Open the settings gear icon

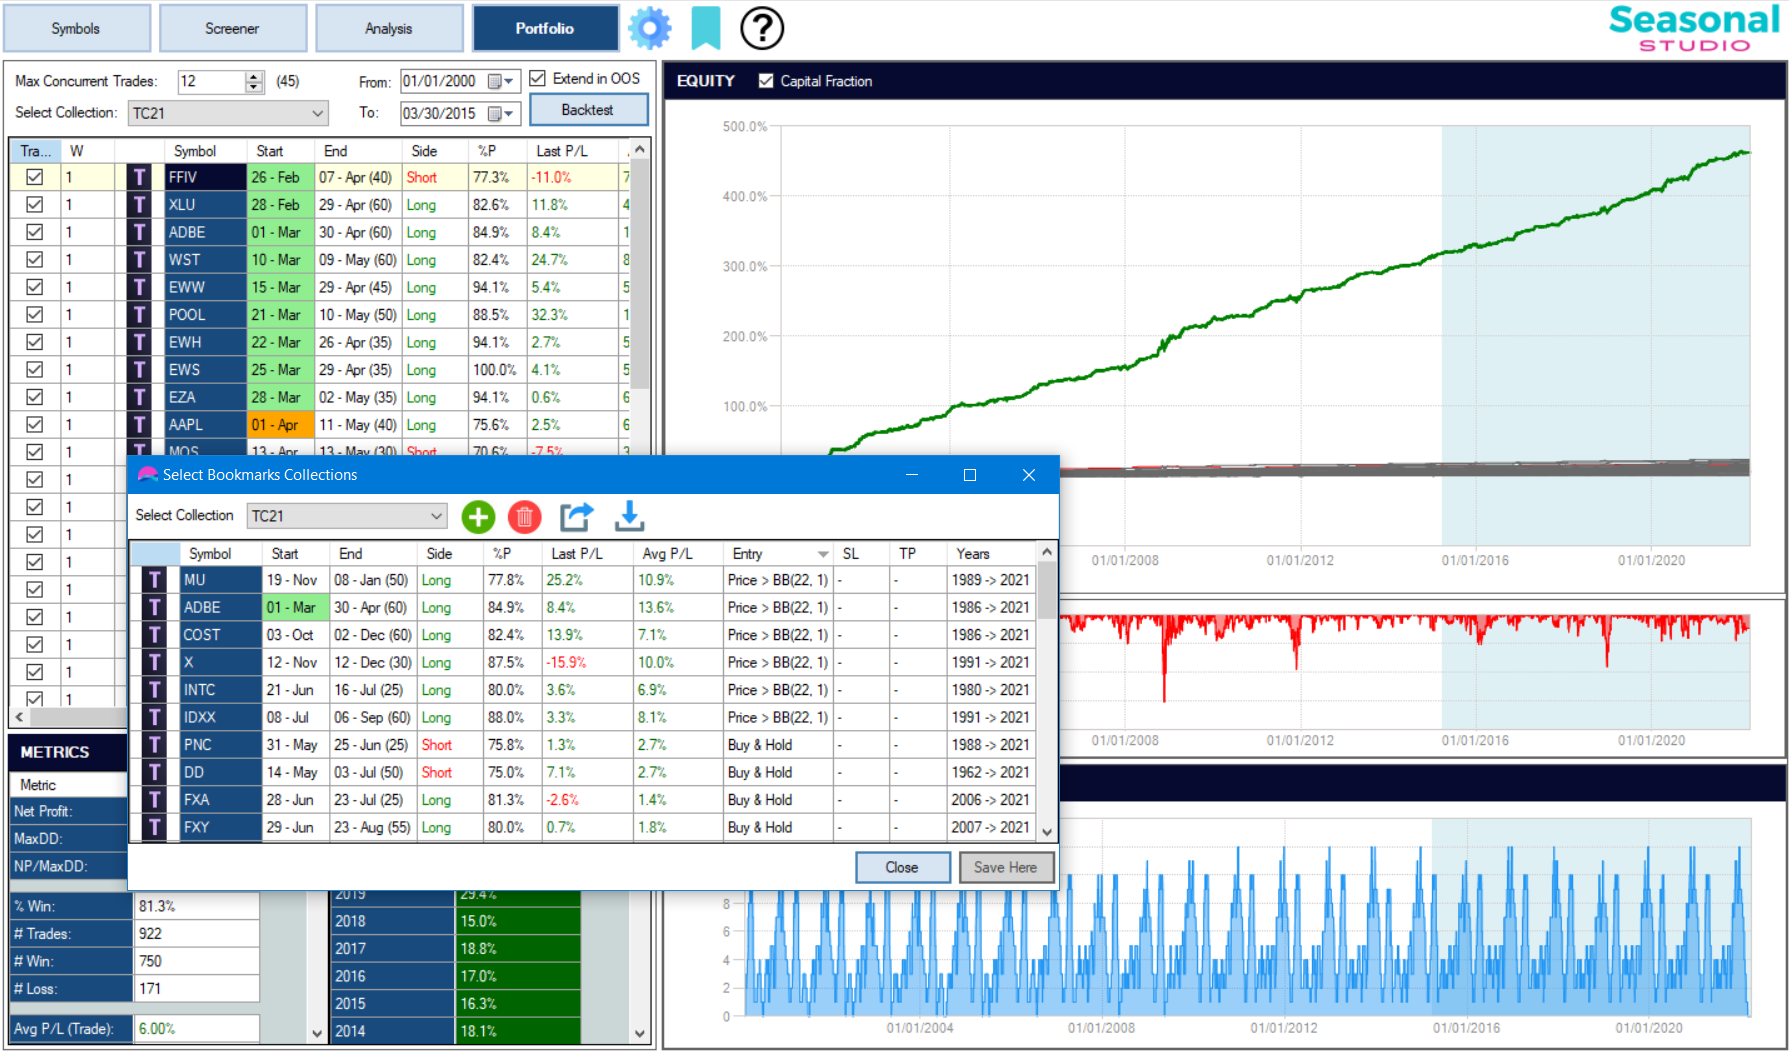click(650, 28)
